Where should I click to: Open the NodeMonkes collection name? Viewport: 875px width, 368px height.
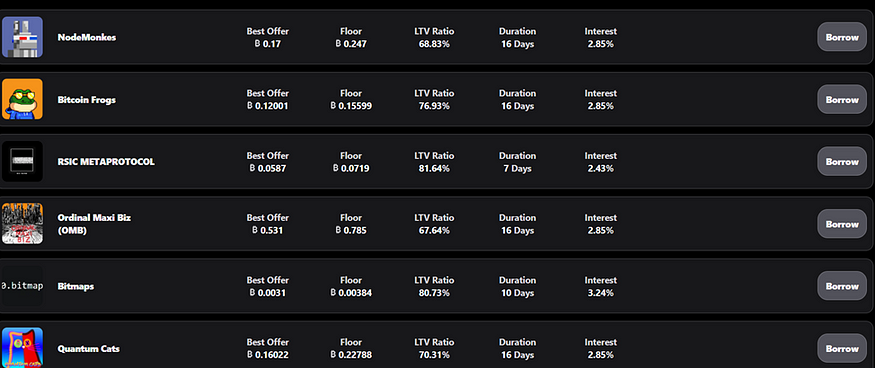pos(86,37)
